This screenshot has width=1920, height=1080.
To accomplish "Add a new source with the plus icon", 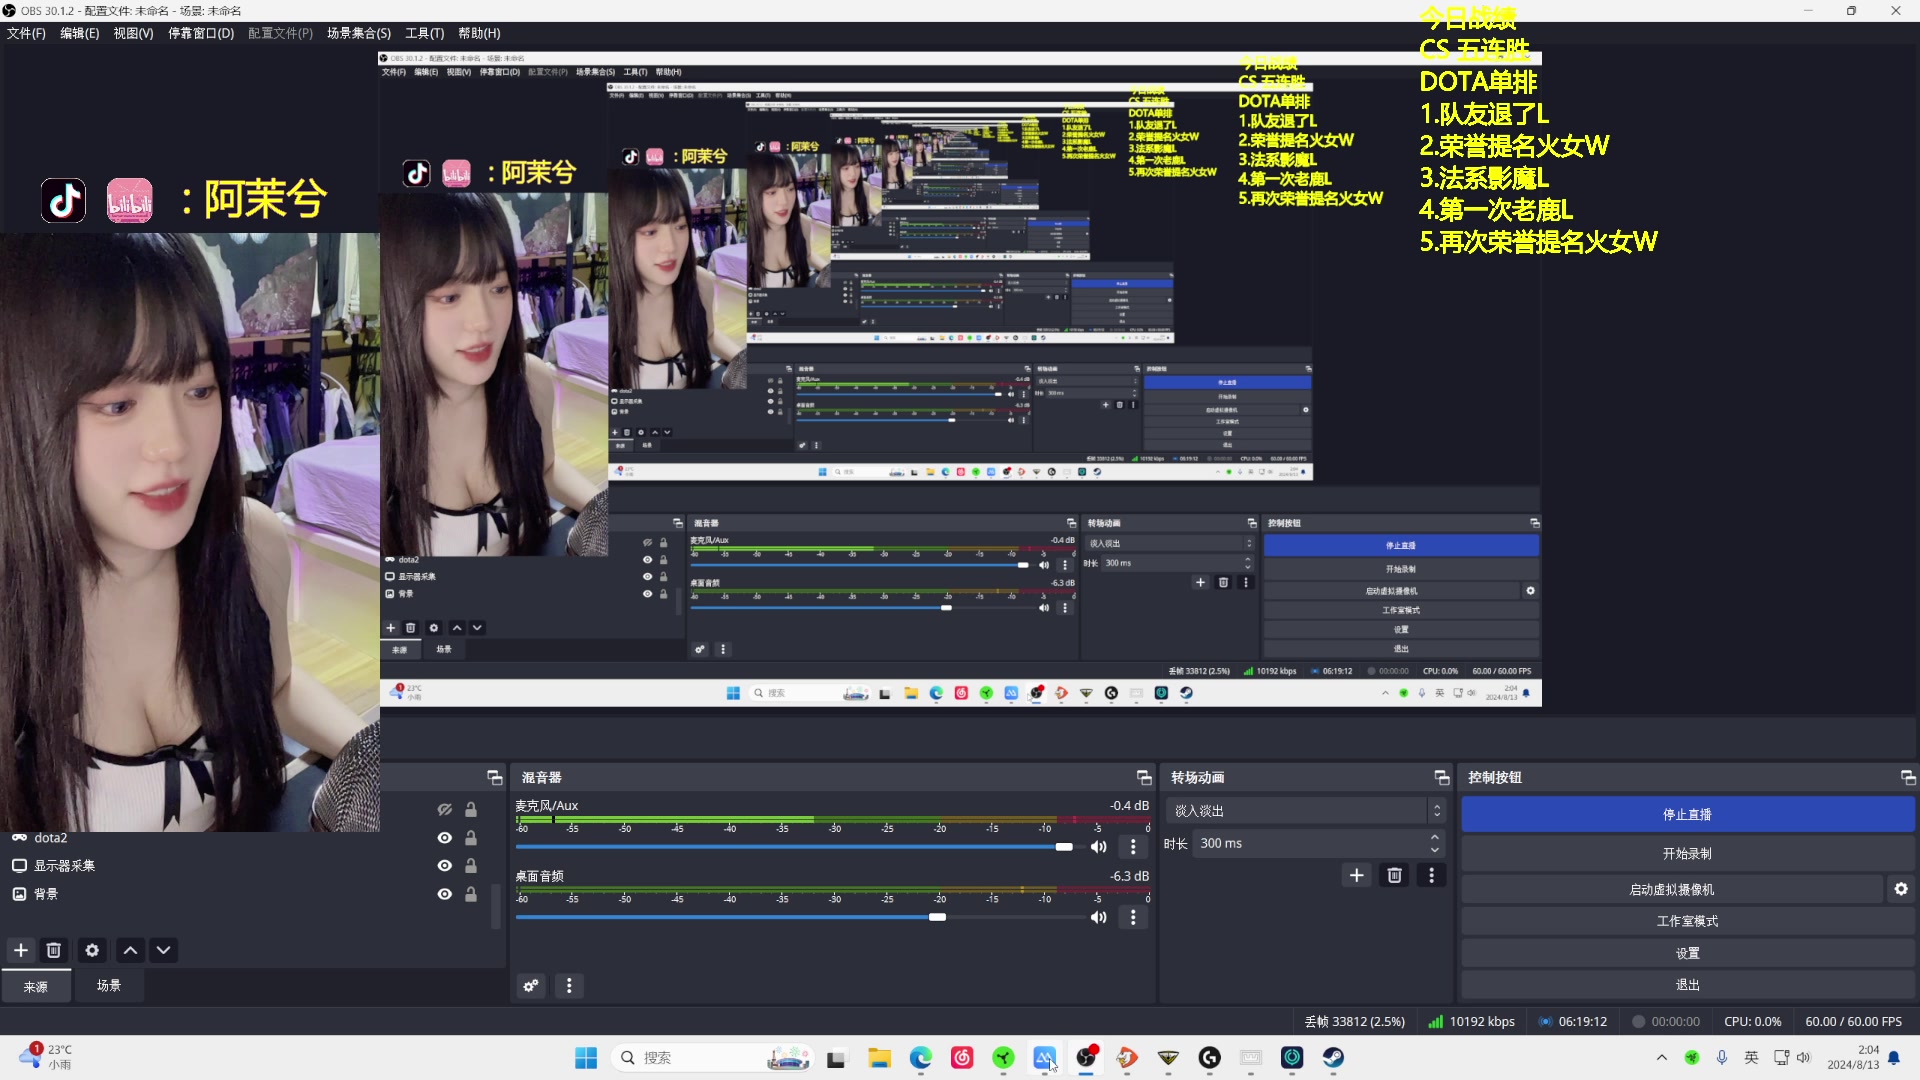I will (21, 950).
